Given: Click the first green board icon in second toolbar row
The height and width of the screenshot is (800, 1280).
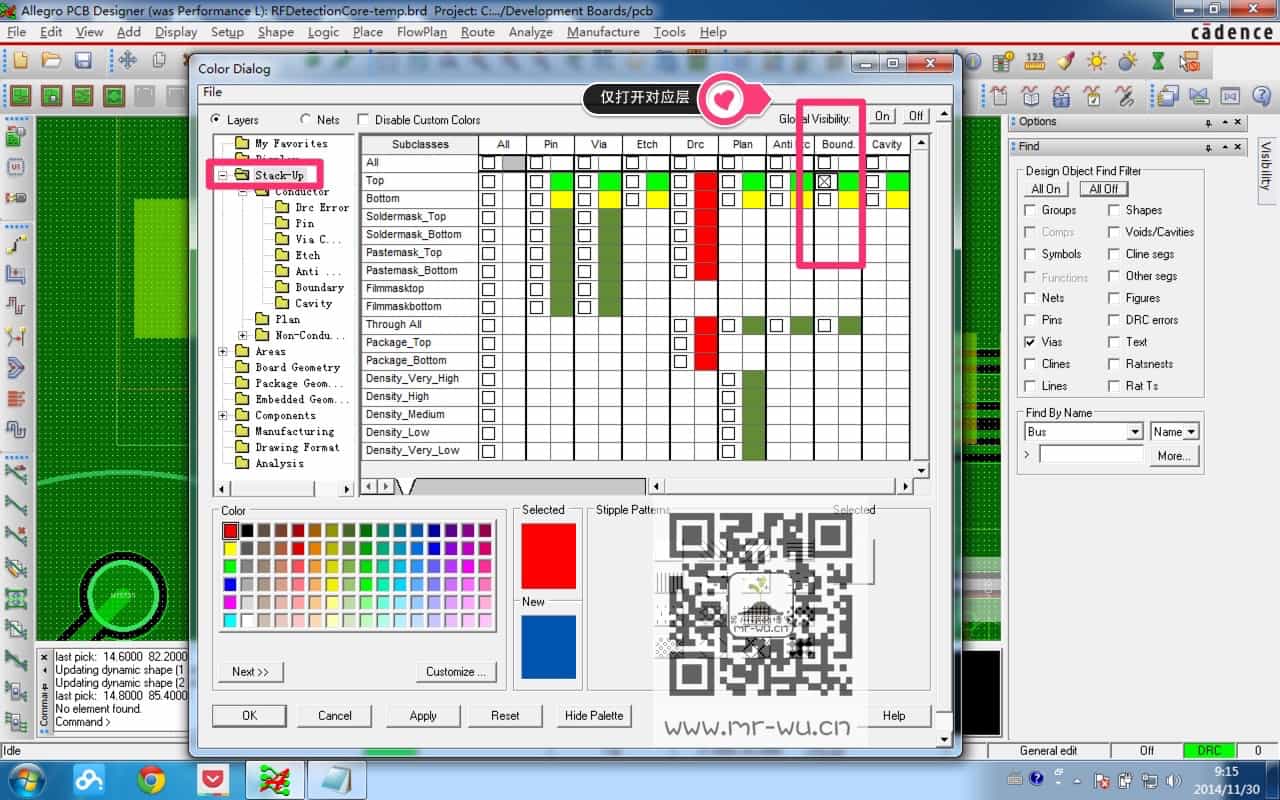Looking at the screenshot, I should coord(20,96).
